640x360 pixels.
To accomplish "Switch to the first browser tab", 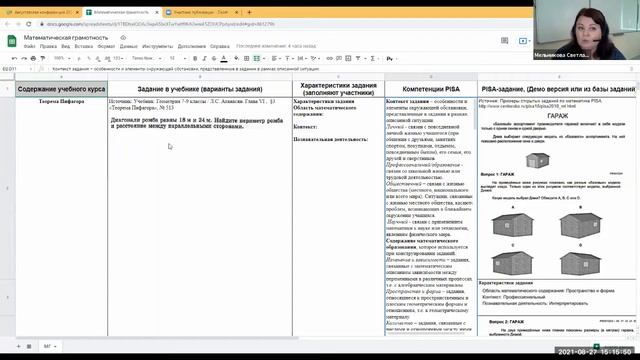I will click(x=43, y=12).
